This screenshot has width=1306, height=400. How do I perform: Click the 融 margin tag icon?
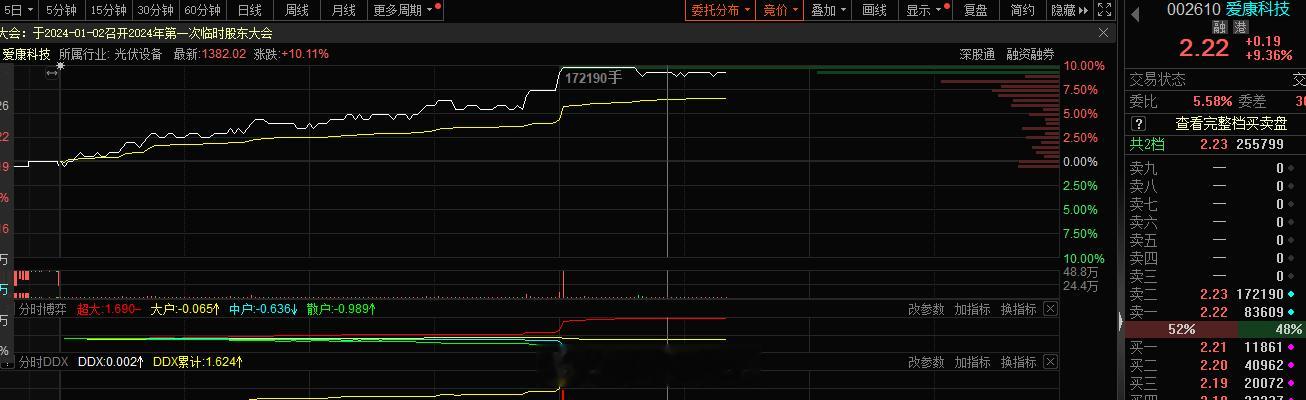tap(1218, 28)
